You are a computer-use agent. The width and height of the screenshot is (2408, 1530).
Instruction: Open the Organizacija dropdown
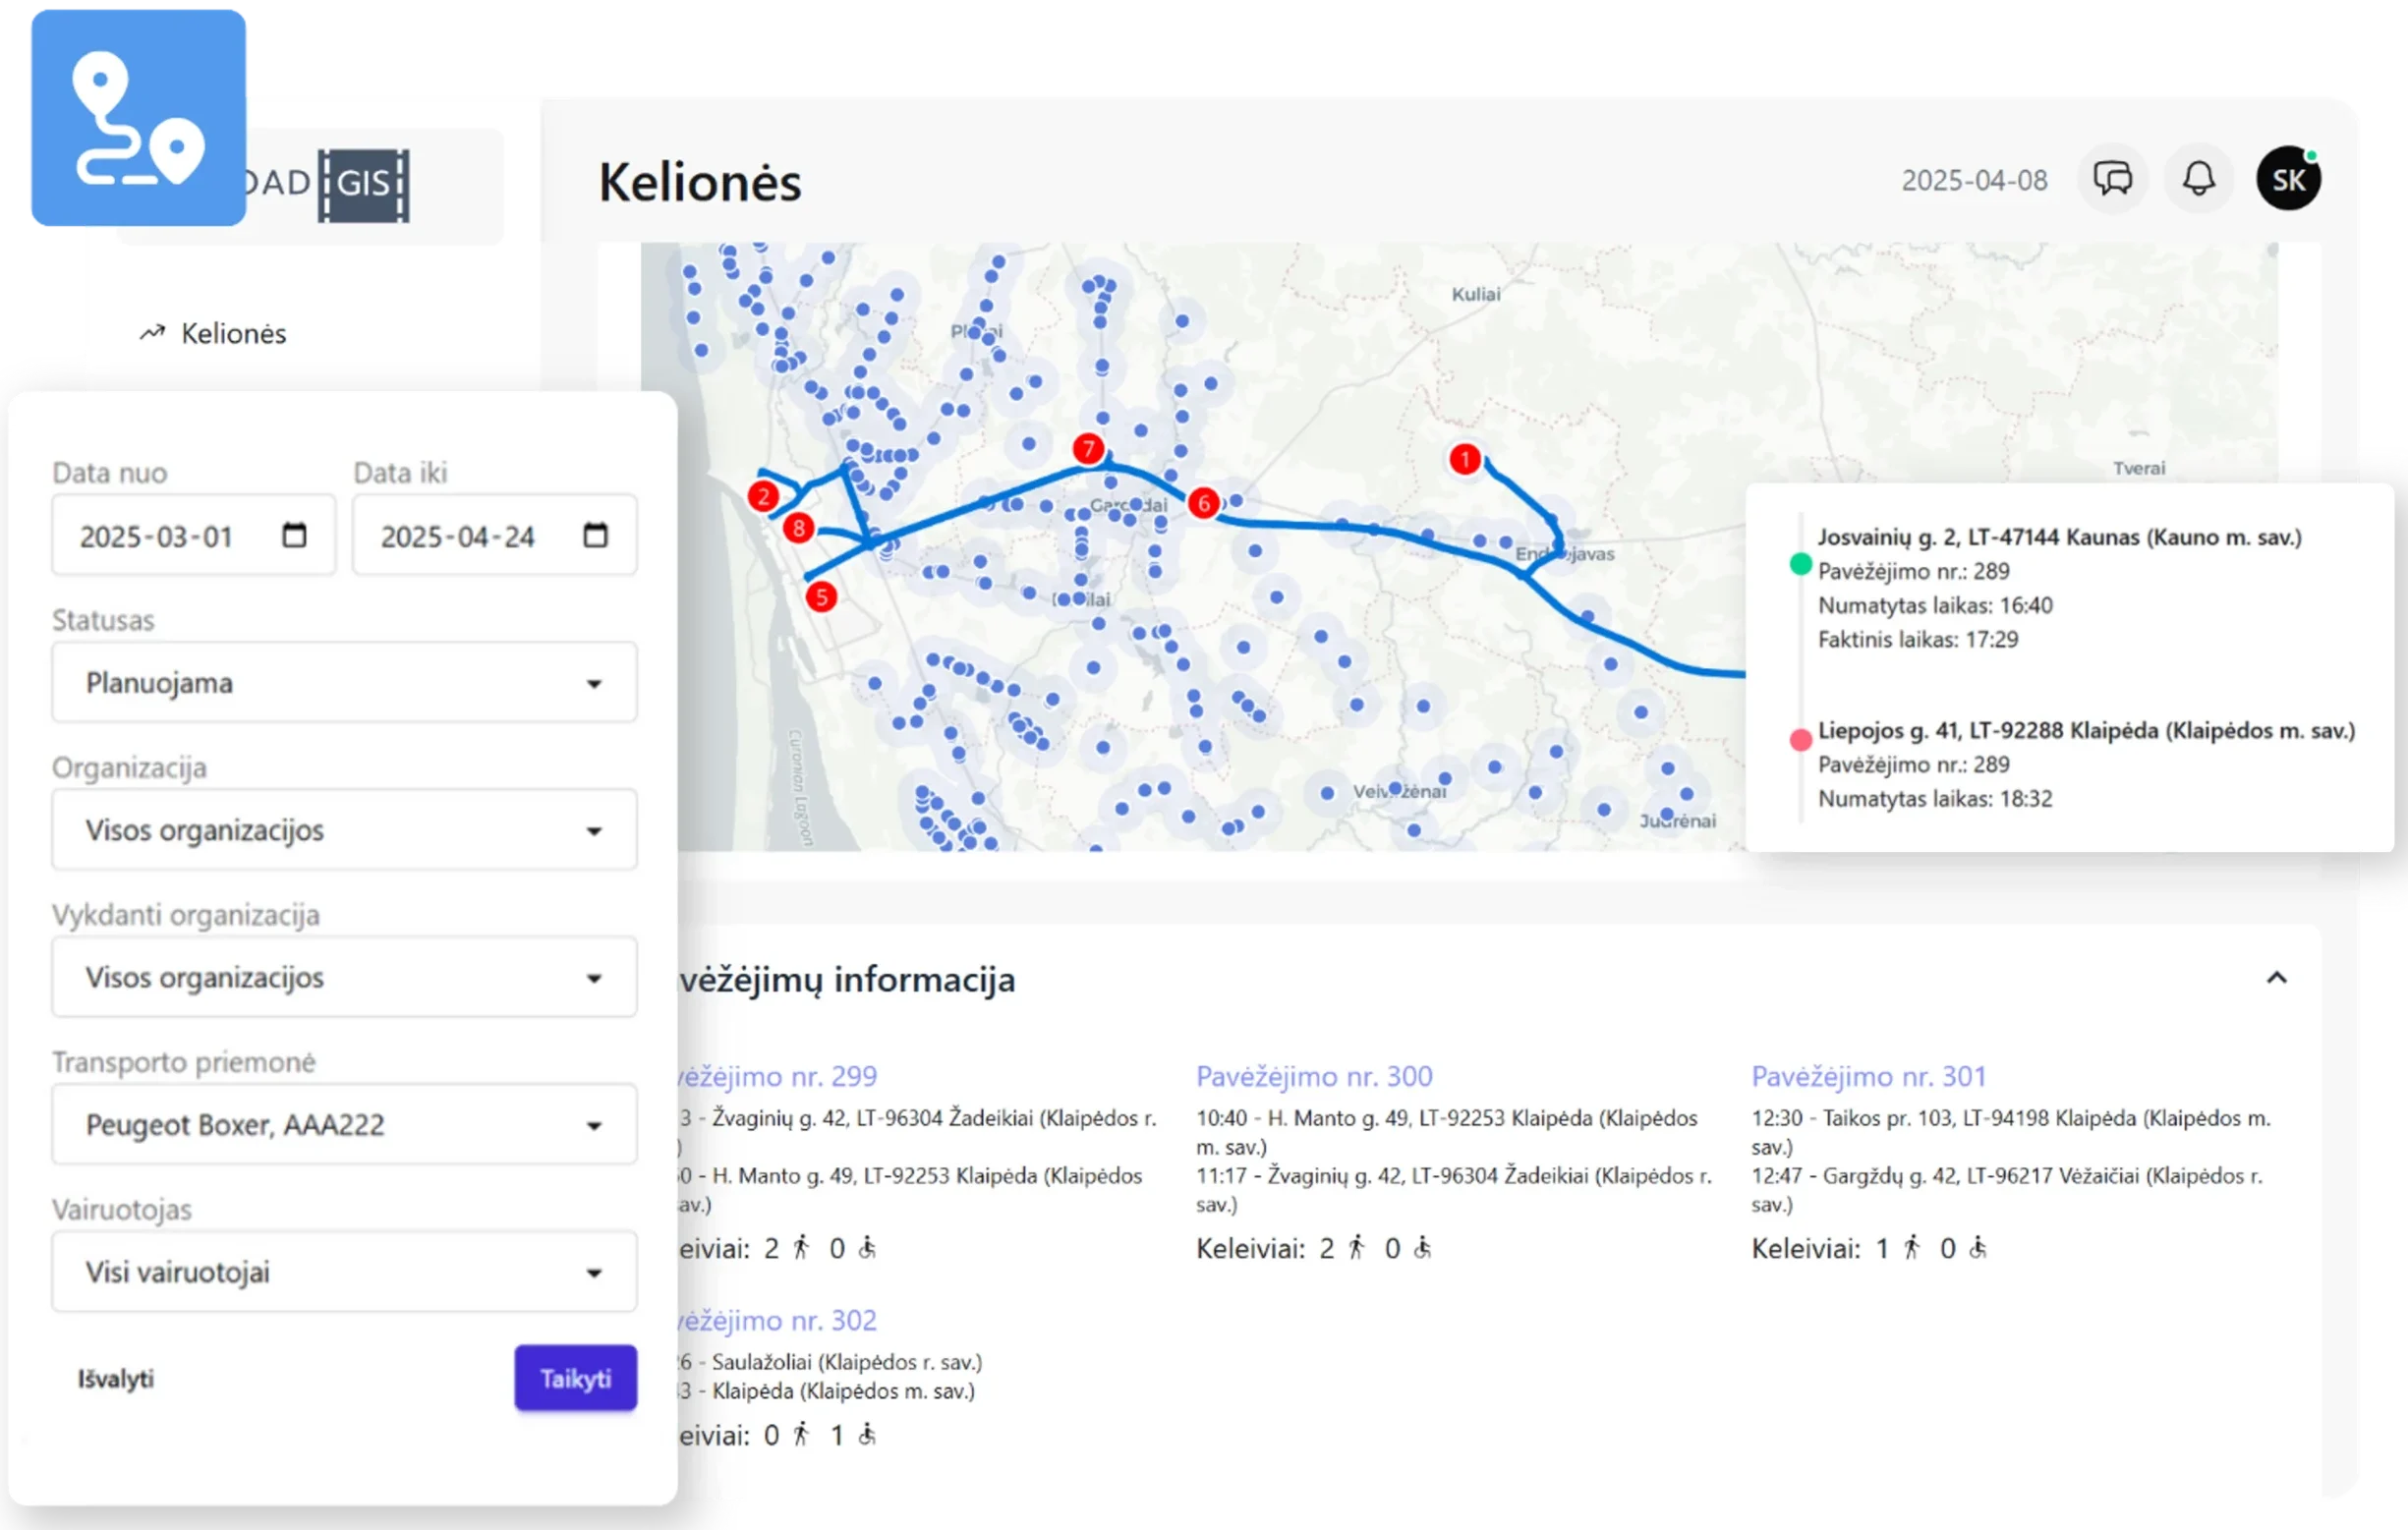[344, 830]
